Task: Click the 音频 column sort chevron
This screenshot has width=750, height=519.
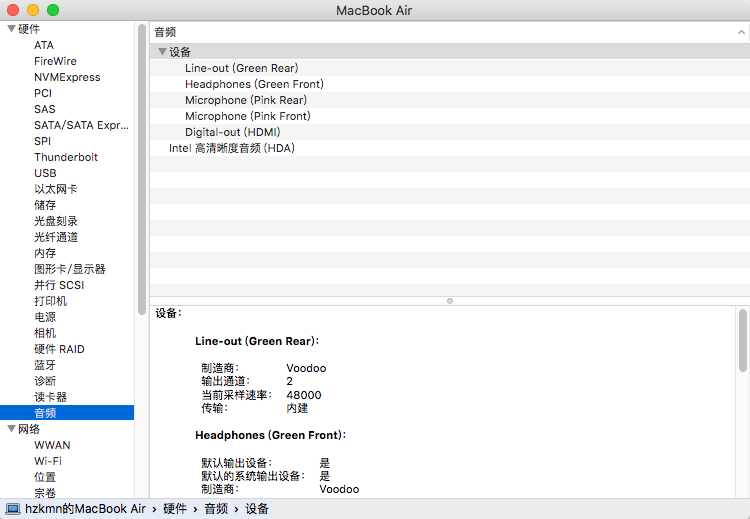Action: (x=741, y=32)
